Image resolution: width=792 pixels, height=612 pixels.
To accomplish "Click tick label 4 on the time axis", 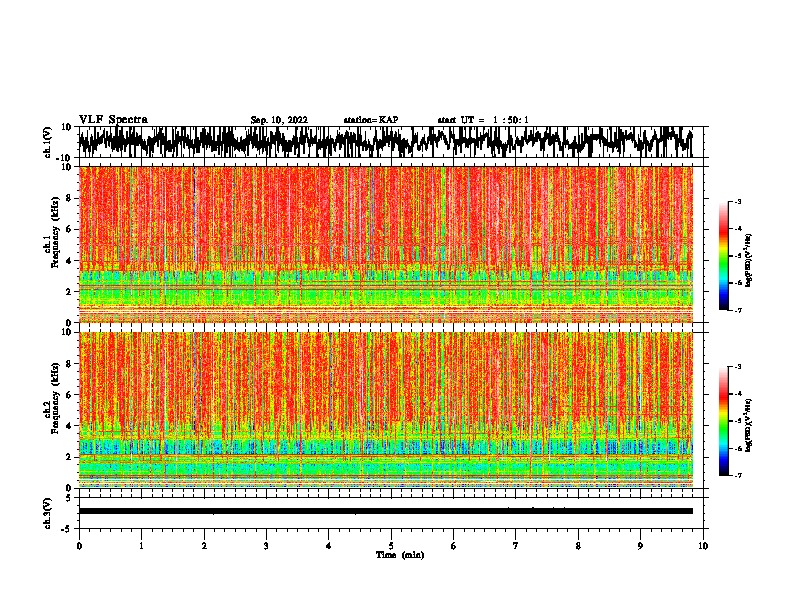I will 329,546.
